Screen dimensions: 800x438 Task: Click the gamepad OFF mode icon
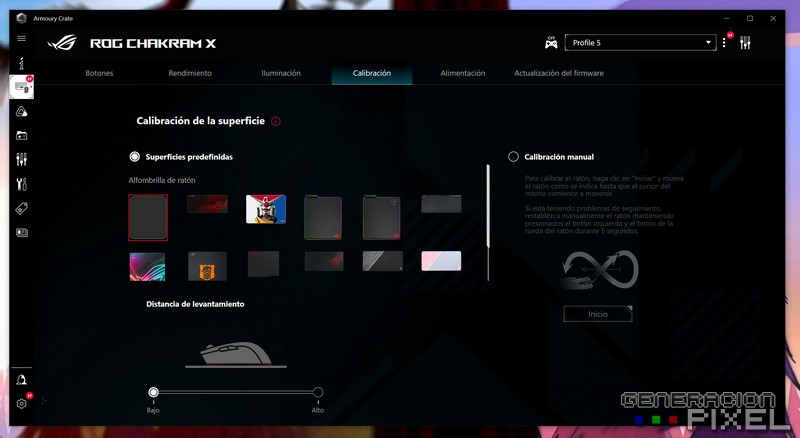(551, 43)
